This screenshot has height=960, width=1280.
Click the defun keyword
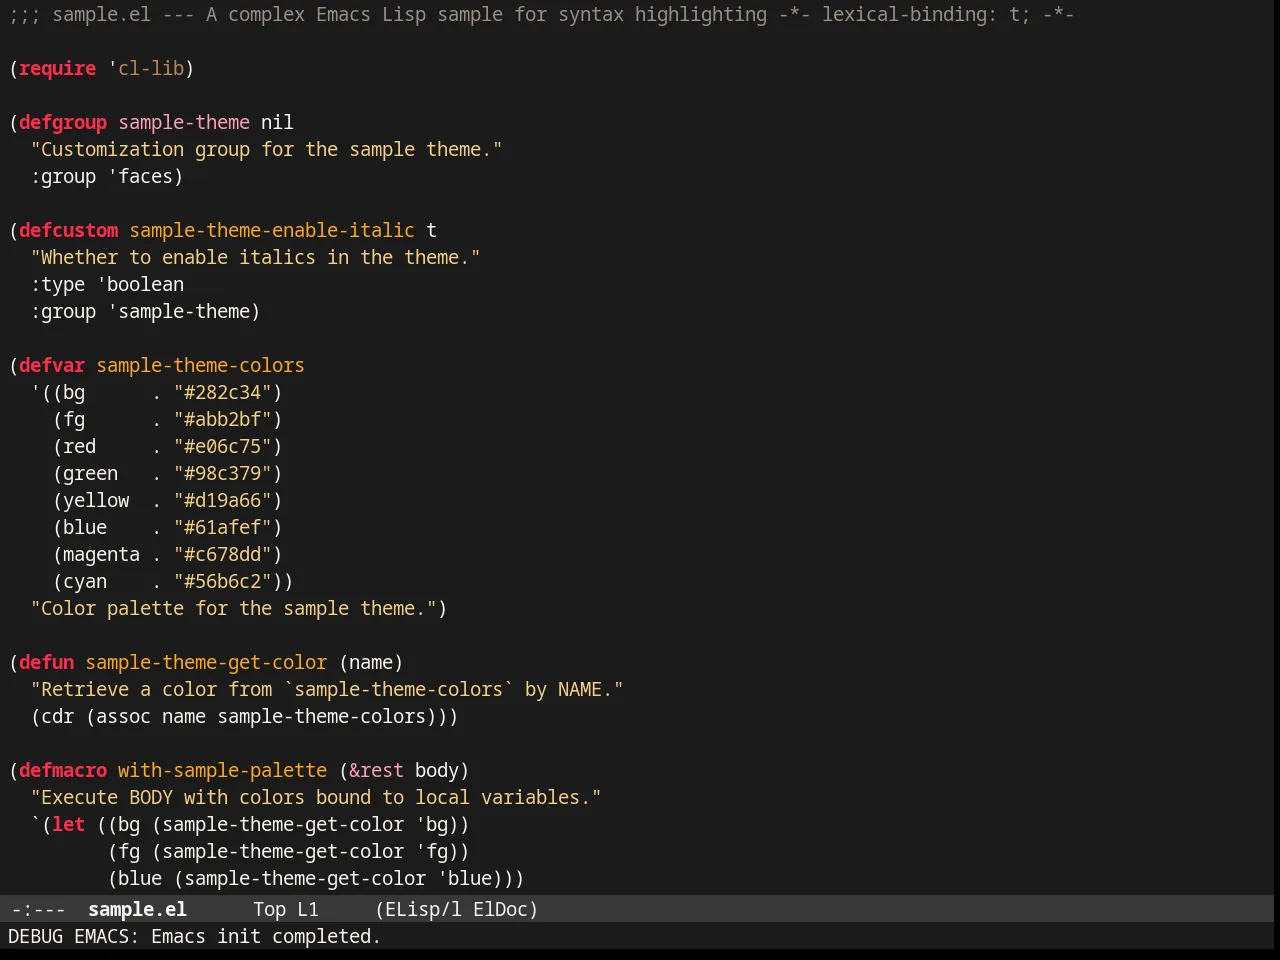point(46,662)
